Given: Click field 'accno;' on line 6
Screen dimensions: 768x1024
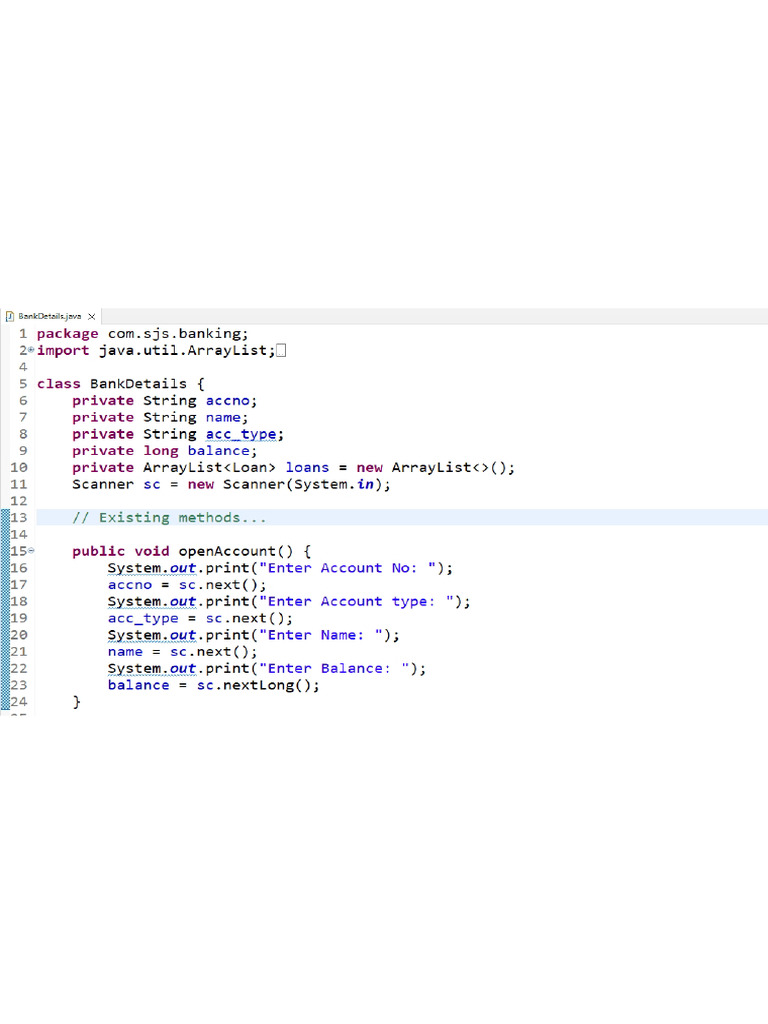Looking at the screenshot, I should tap(231, 400).
